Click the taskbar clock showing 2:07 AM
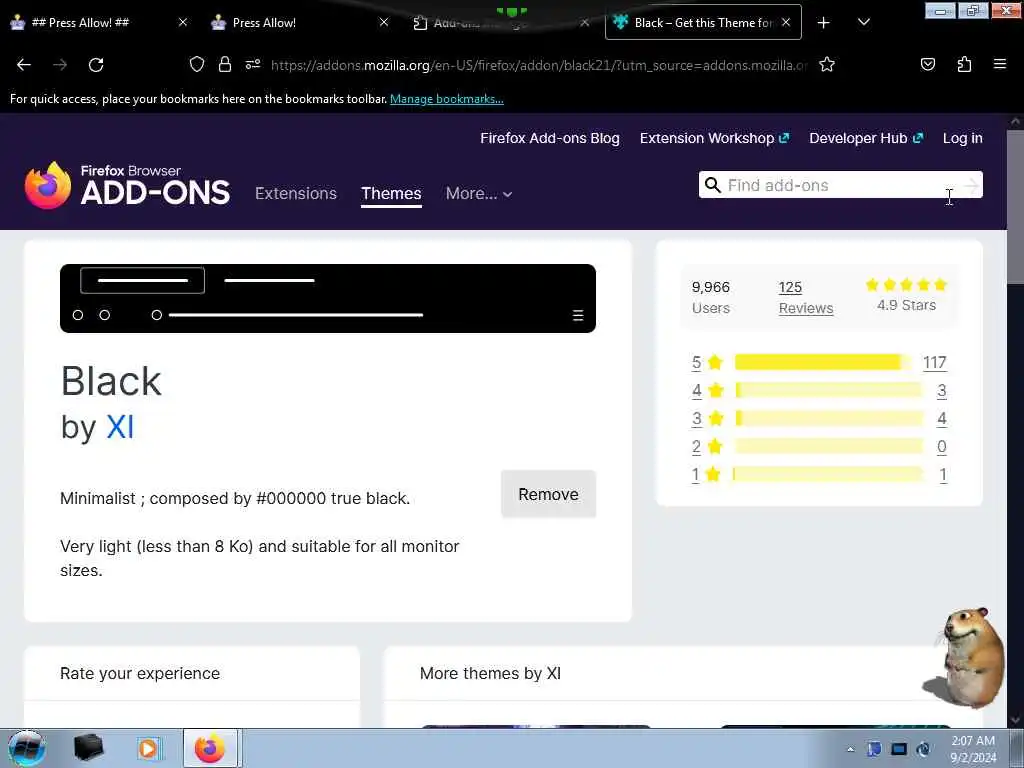Image resolution: width=1024 pixels, height=768 pixels. pos(973,749)
